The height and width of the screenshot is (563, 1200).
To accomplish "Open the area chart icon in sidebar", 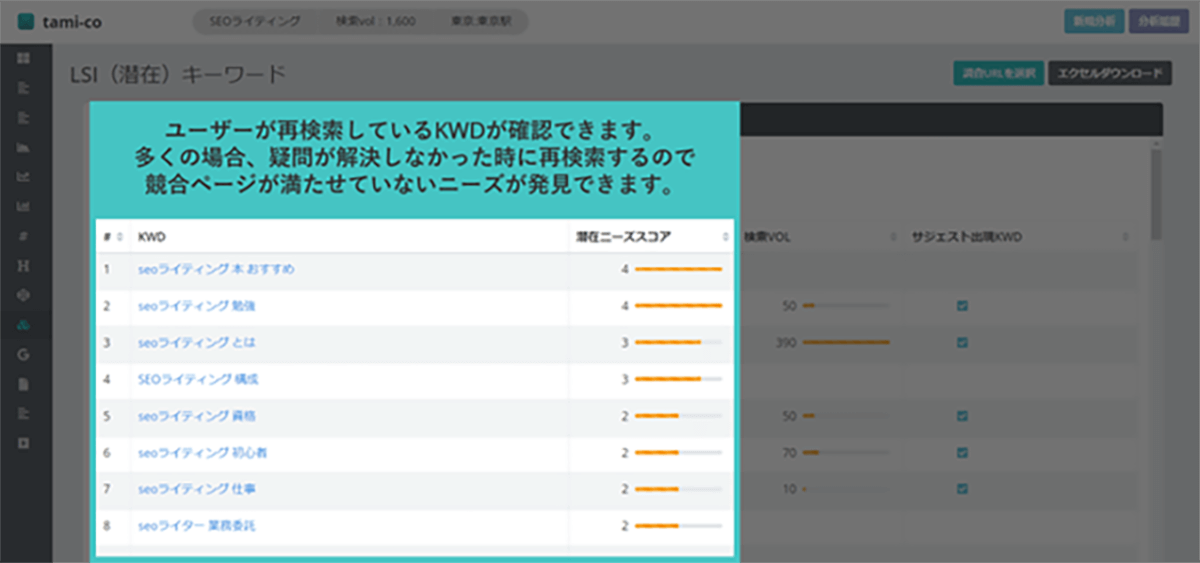I will click(x=24, y=148).
